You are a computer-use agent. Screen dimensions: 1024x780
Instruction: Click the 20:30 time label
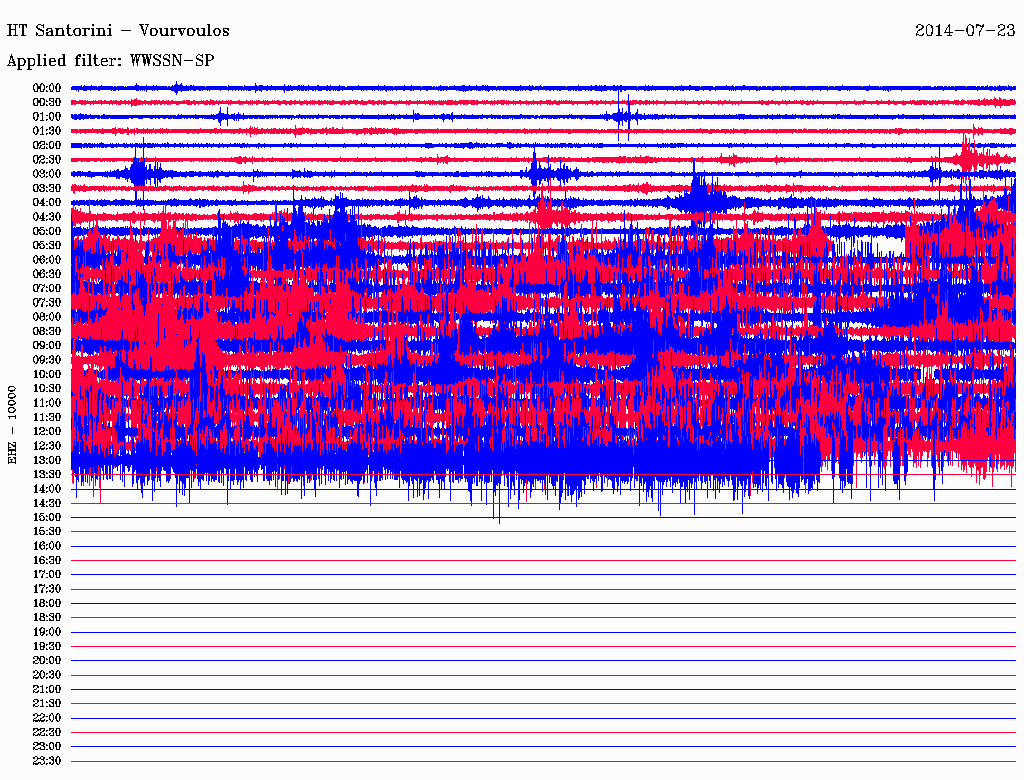coord(47,675)
